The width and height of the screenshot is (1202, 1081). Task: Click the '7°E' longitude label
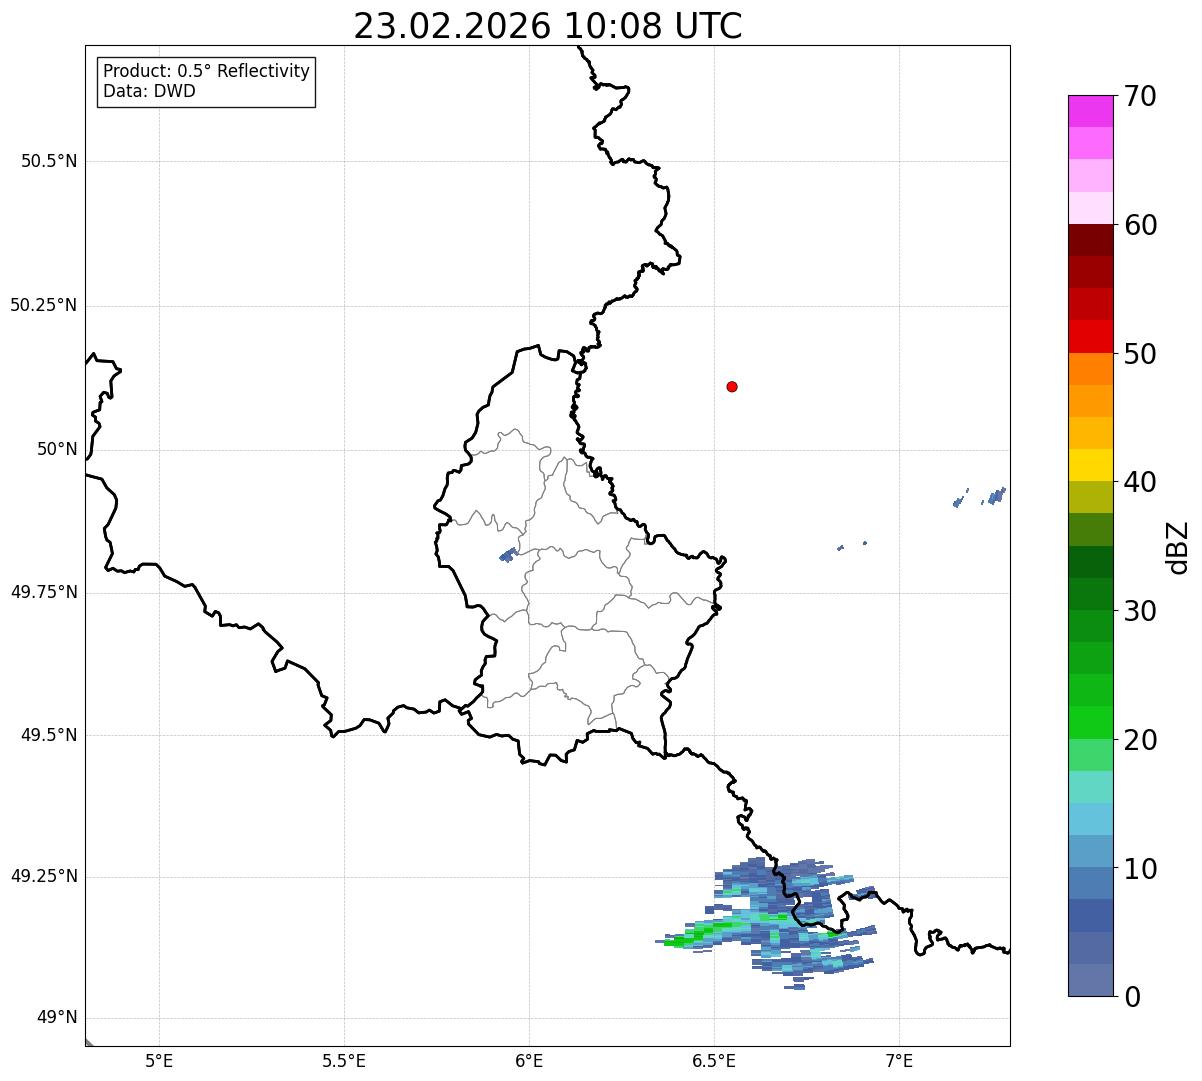[899, 1060]
